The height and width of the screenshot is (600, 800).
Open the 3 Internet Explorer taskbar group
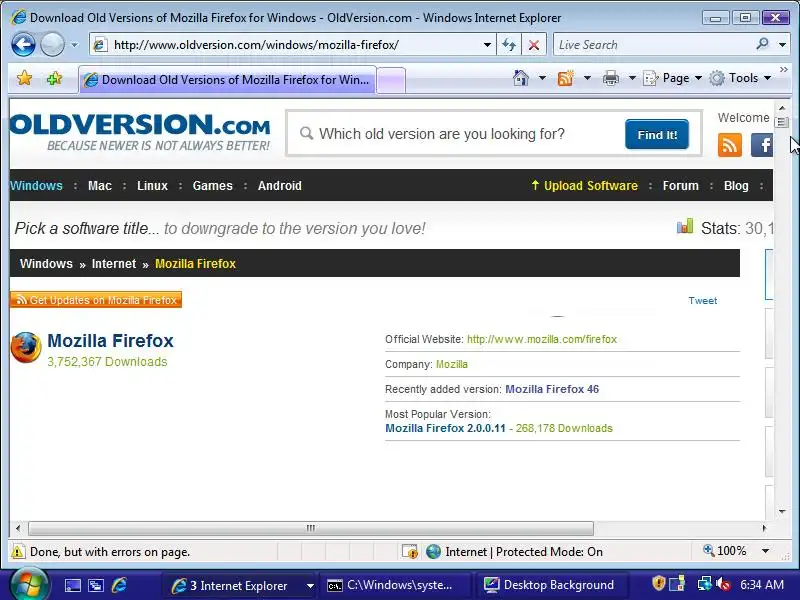coord(240,586)
